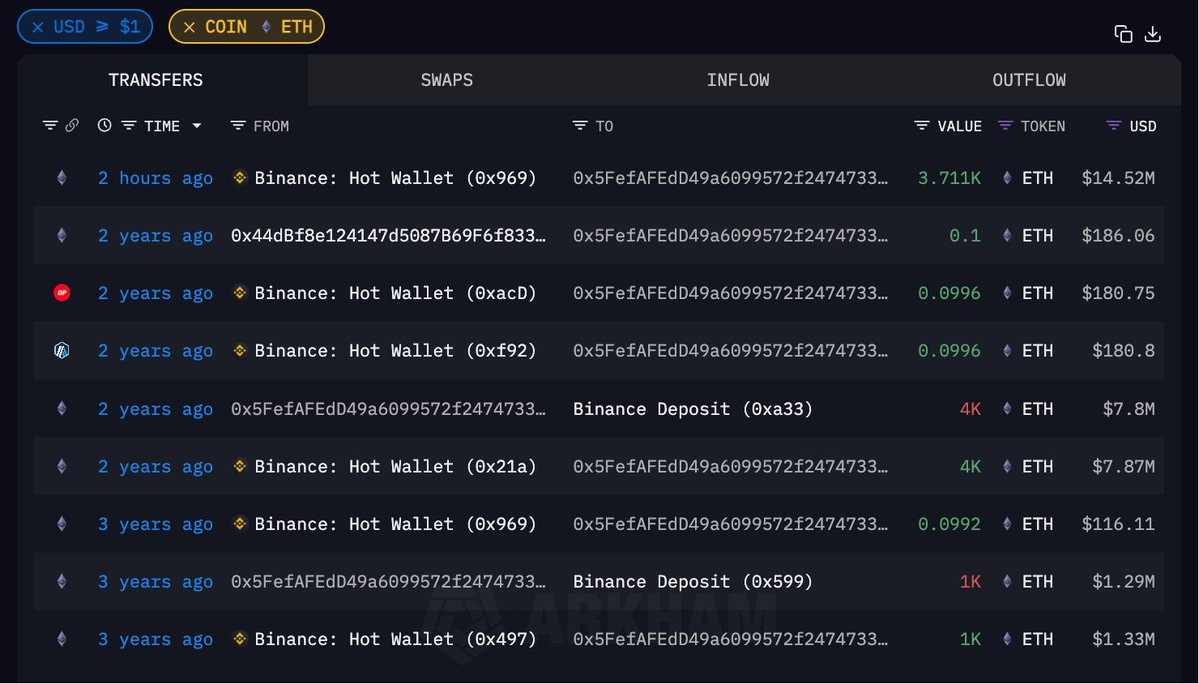Open Binance: Hot Wallet (0x21a)
1199x684 pixels.
point(395,466)
